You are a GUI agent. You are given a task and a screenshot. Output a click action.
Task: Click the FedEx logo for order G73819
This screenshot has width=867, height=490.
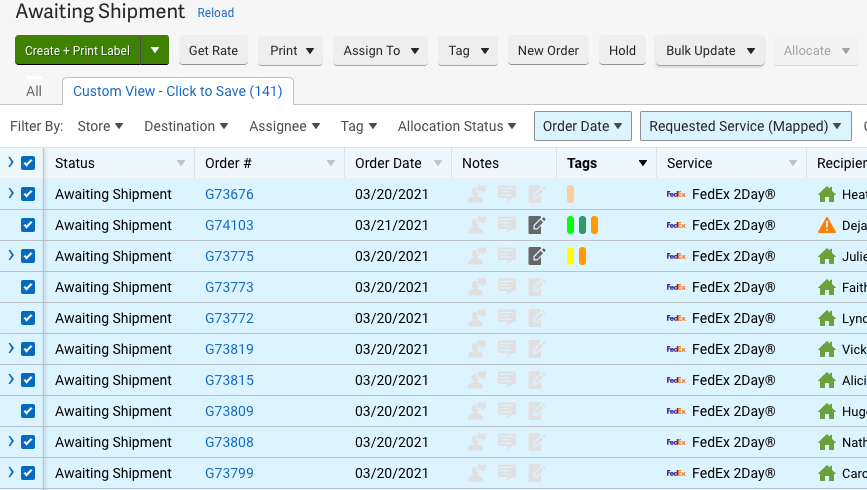click(677, 350)
